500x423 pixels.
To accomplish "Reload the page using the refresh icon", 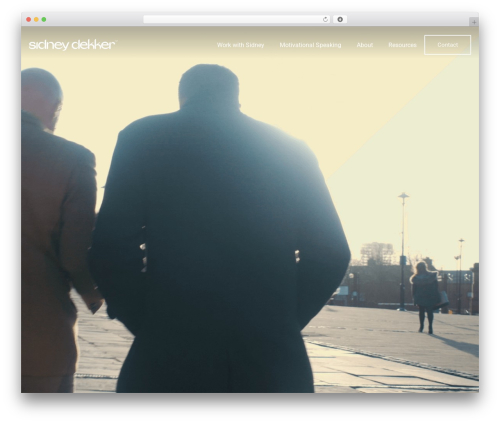I will [x=325, y=19].
